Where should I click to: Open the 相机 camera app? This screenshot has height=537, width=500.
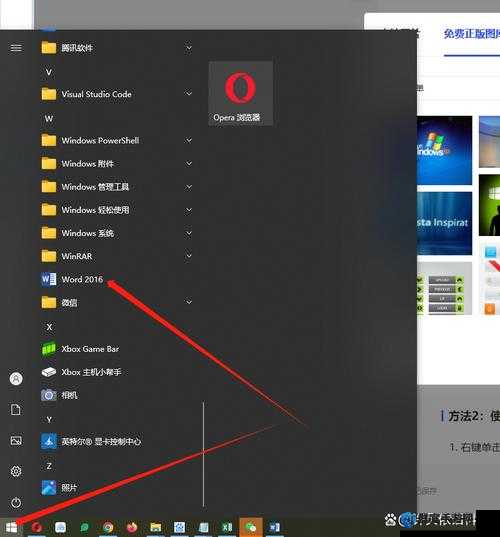(60, 395)
